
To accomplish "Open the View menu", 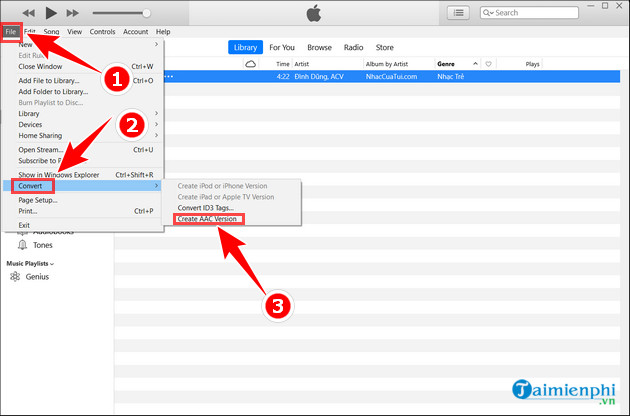I will click(74, 32).
